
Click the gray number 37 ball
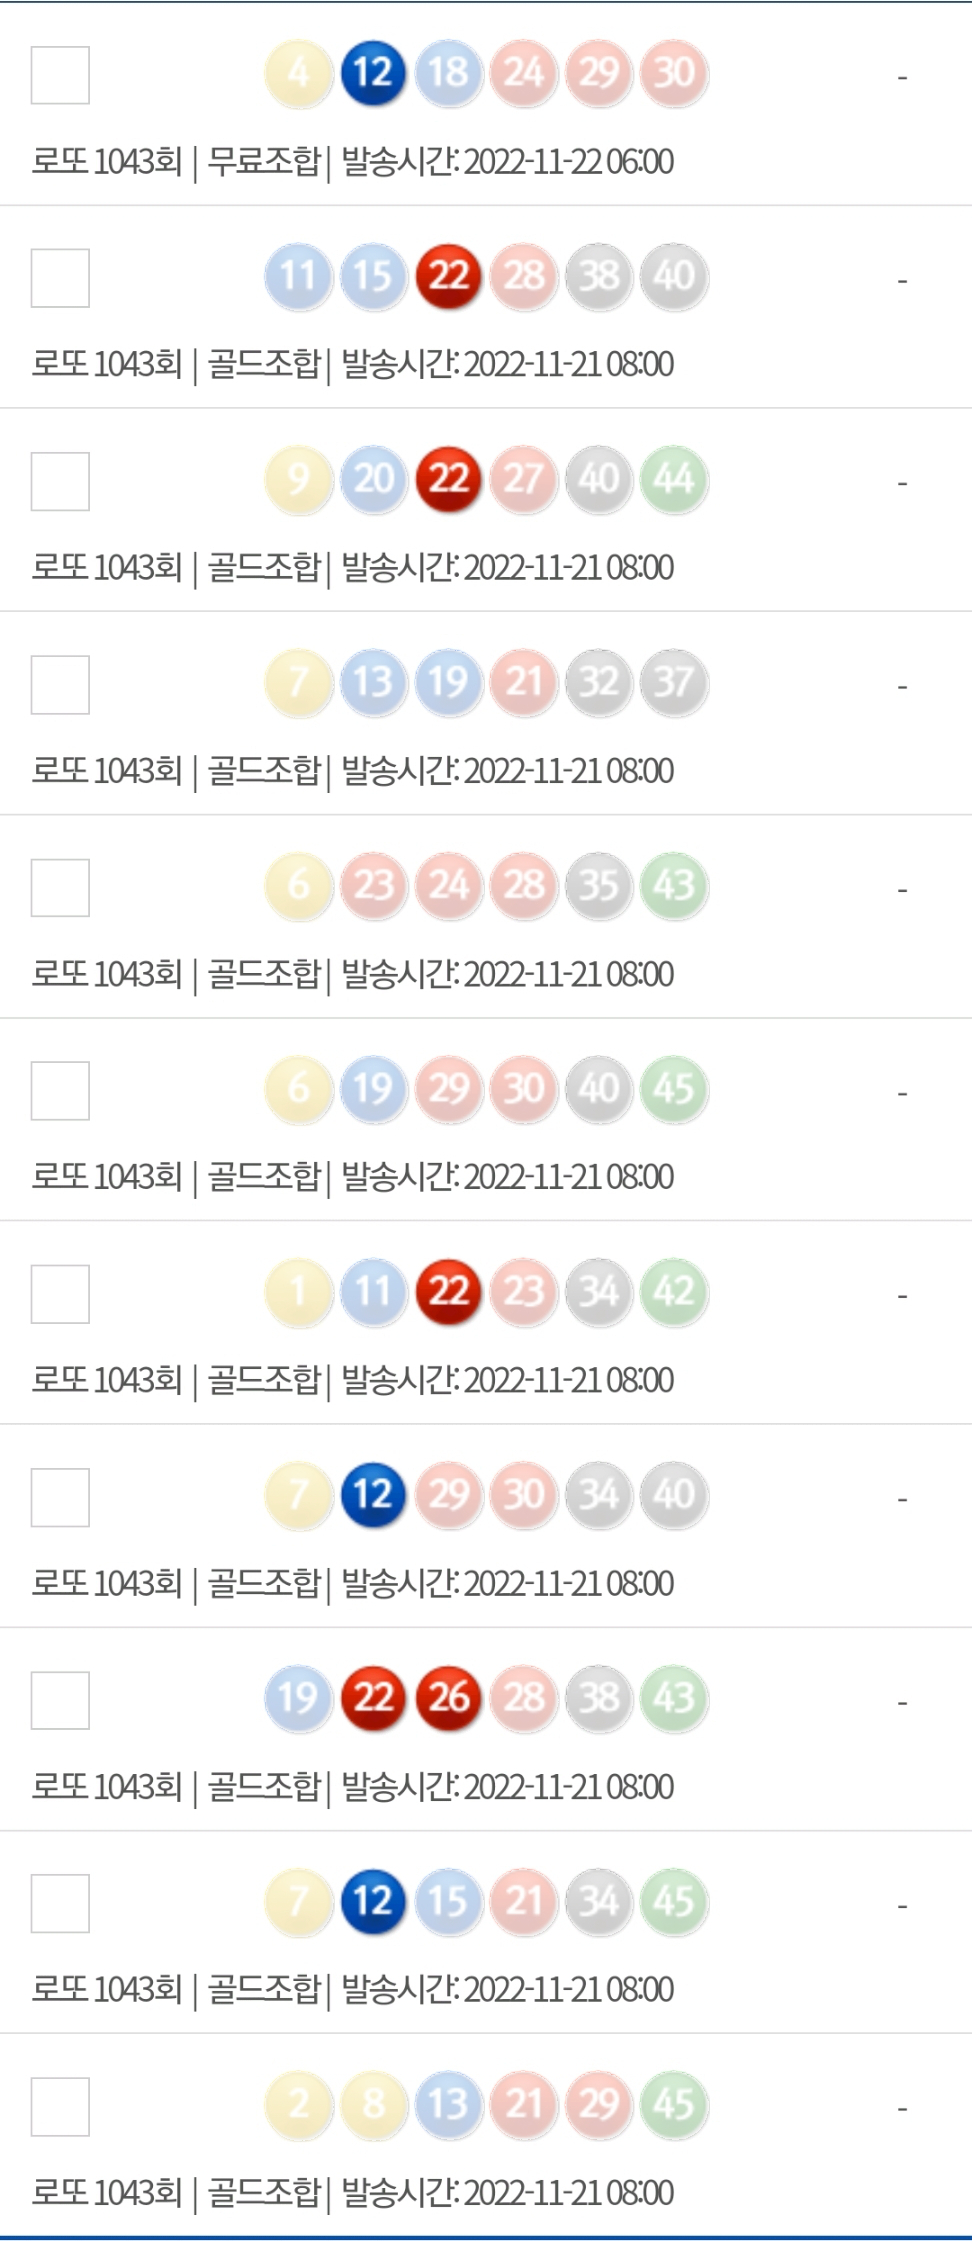[674, 682]
